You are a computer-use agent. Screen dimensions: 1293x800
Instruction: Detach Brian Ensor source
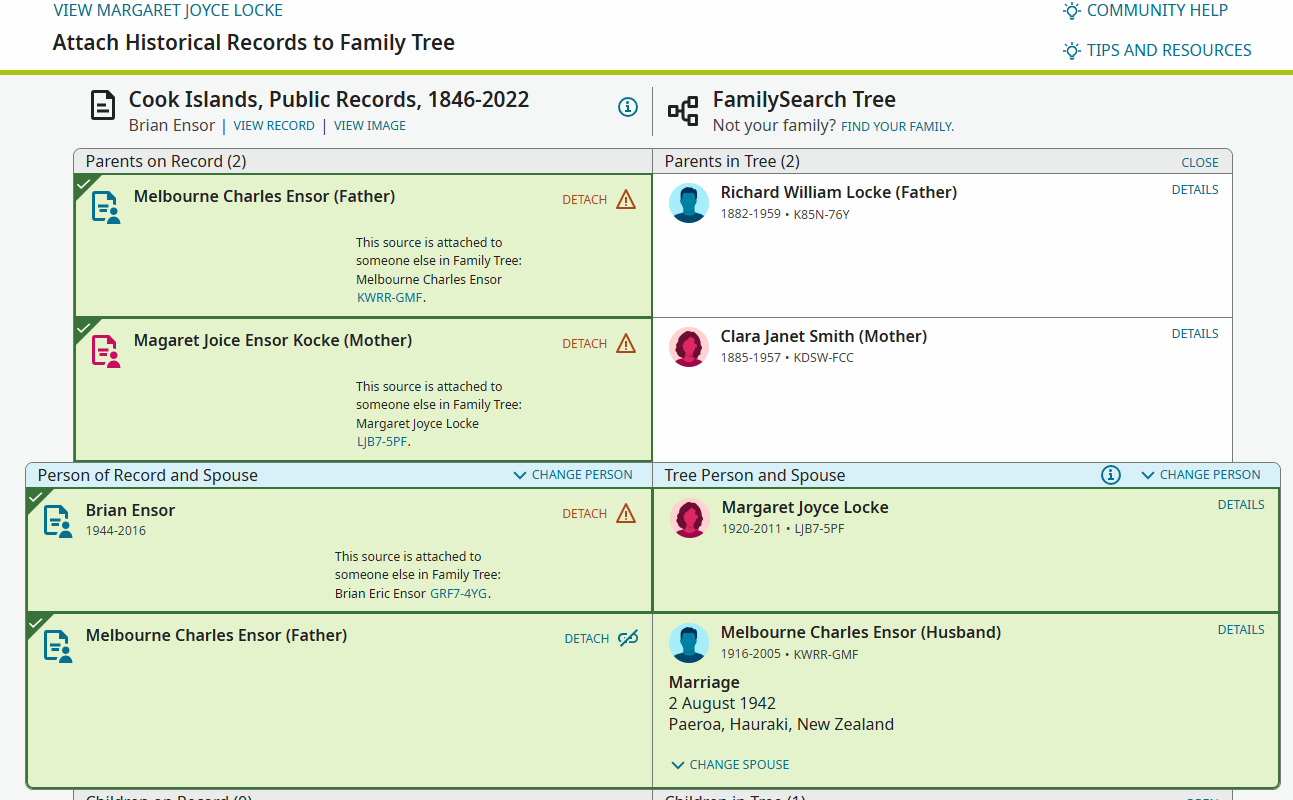pyautogui.click(x=585, y=514)
